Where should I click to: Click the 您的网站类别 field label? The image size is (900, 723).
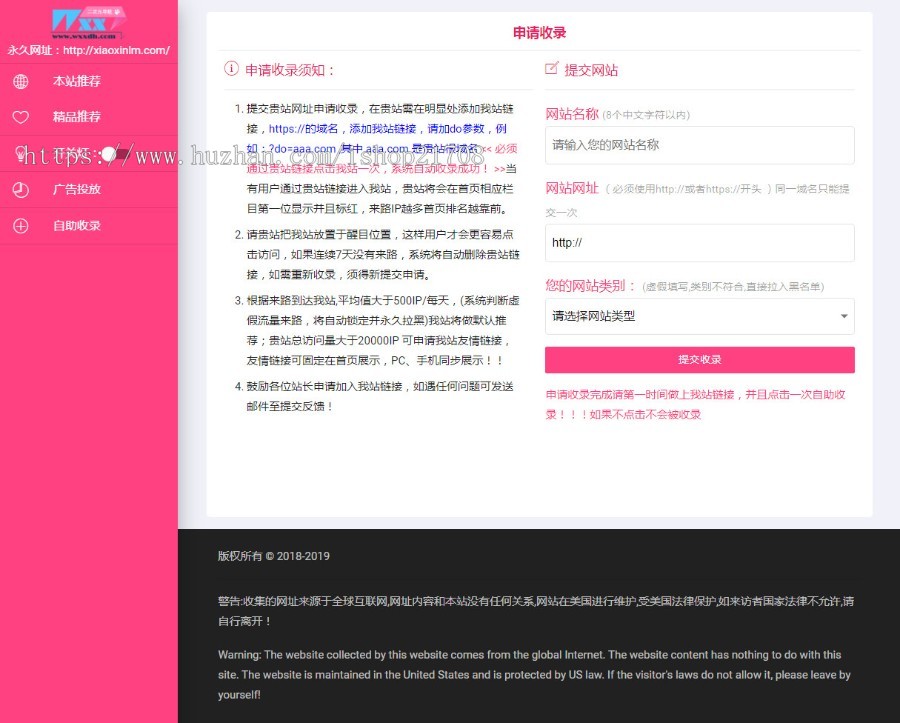591,286
